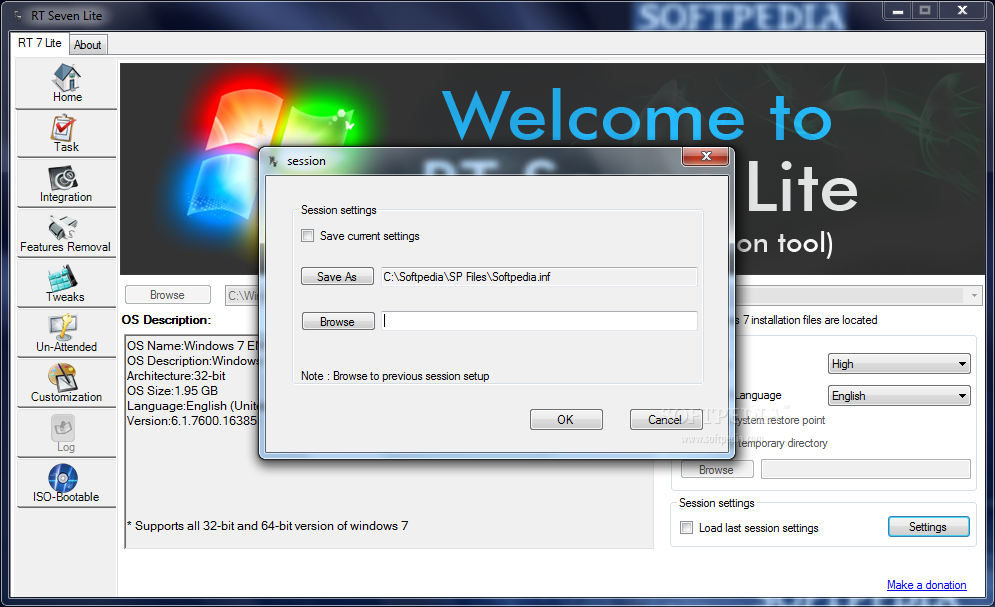Open the Features Removal section
The height and width of the screenshot is (607, 995).
coord(67,234)
